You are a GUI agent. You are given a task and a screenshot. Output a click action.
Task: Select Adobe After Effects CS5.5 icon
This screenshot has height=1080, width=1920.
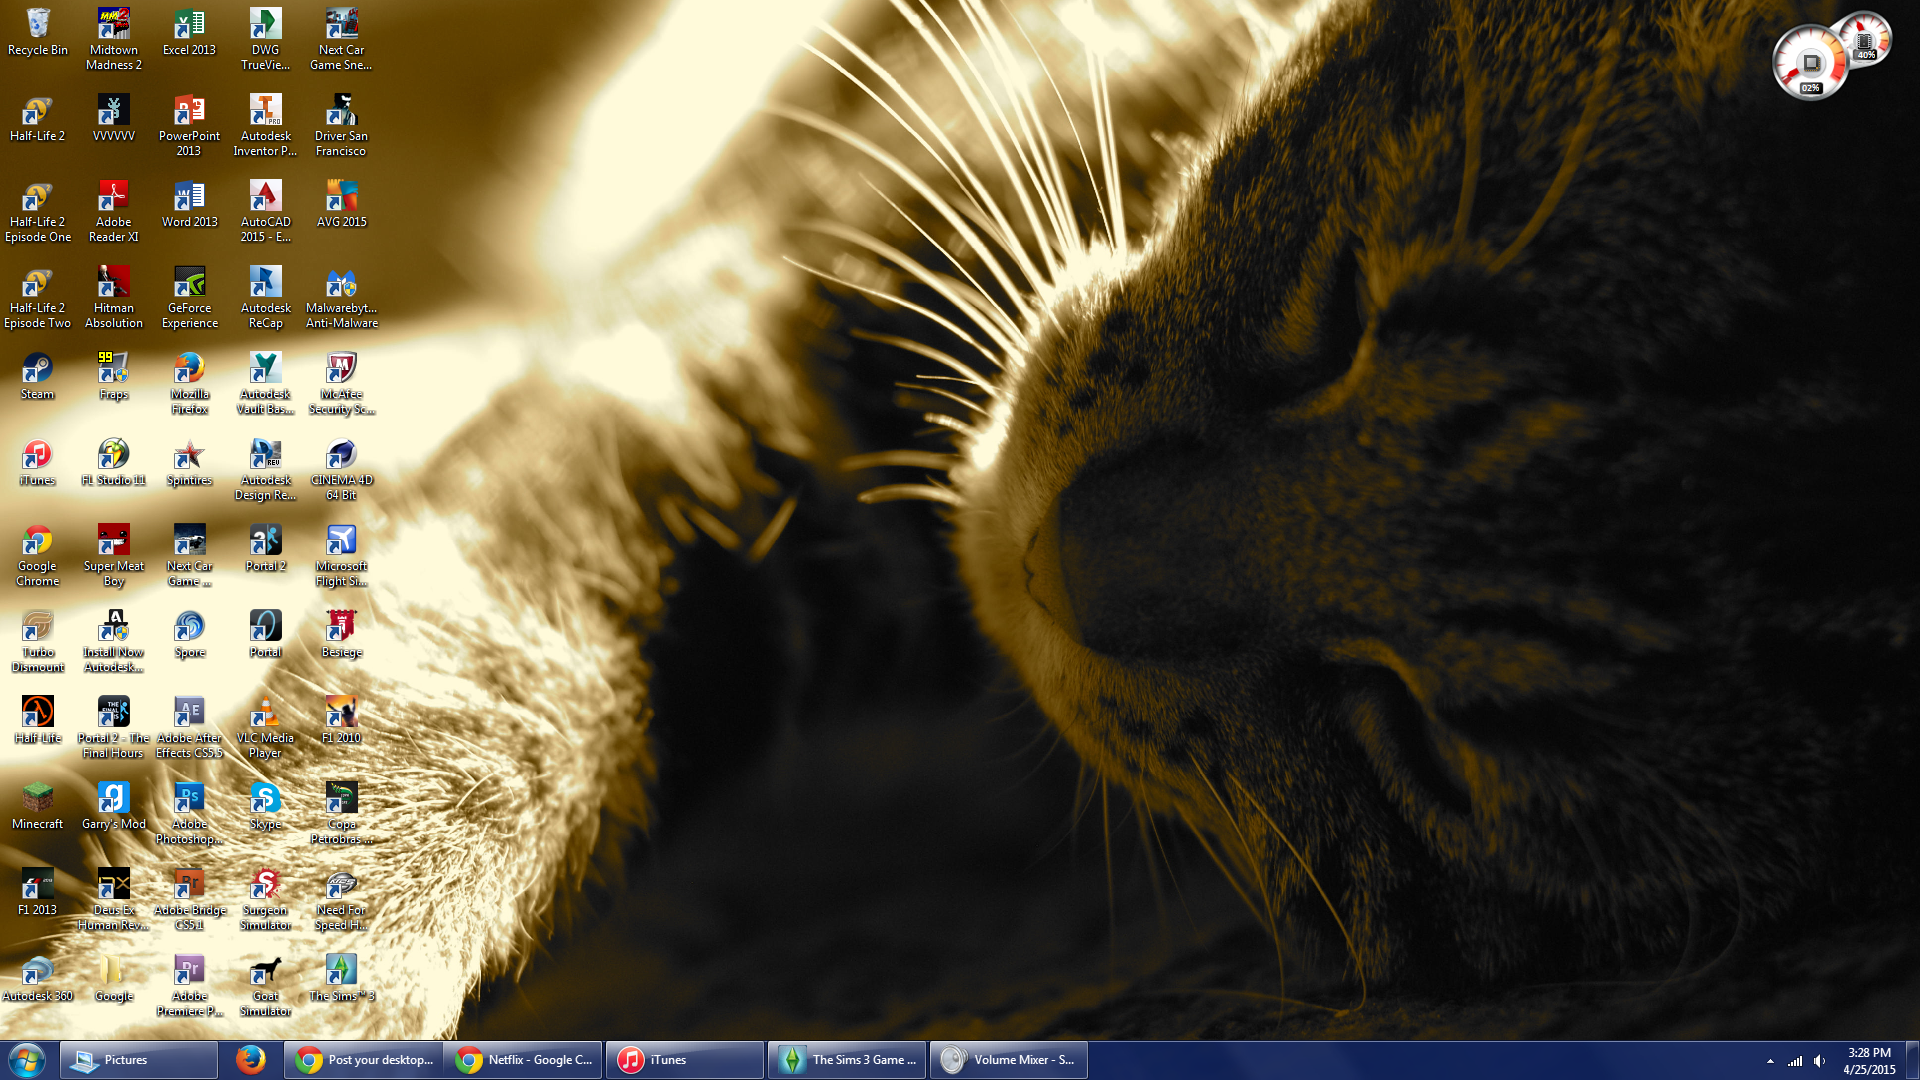[x=190, y=728]
